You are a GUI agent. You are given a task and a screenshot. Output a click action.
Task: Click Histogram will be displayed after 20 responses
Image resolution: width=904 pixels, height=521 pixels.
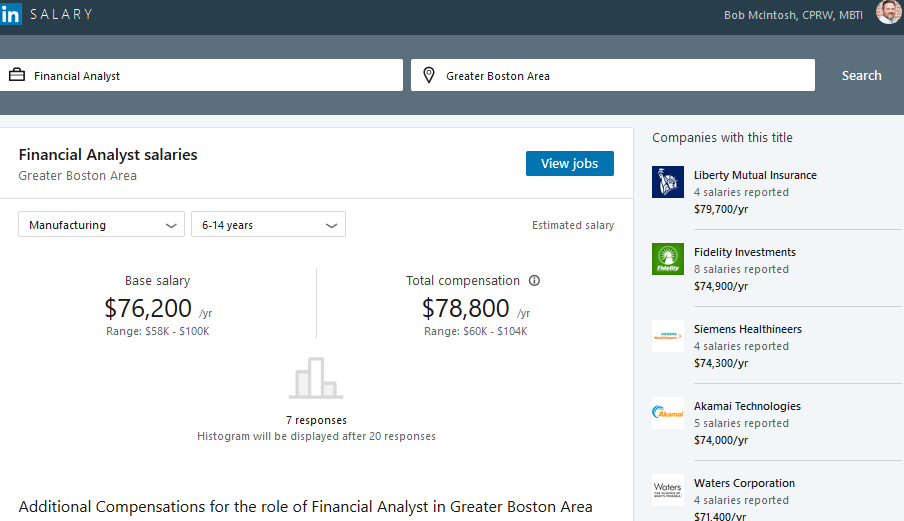coord(317,436)
